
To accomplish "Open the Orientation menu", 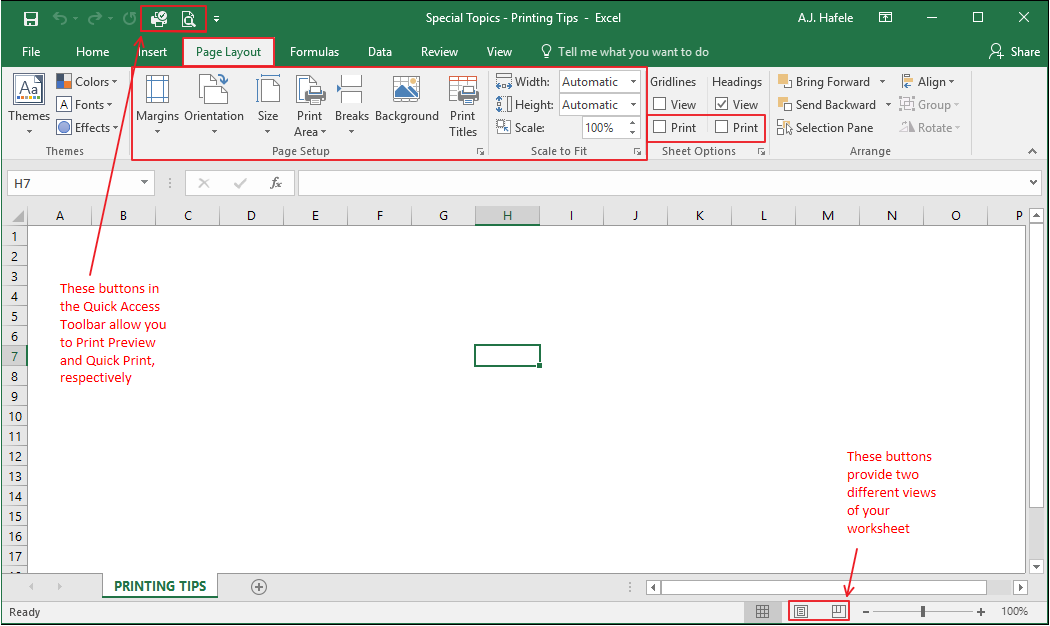I will [x=214, y=104].
